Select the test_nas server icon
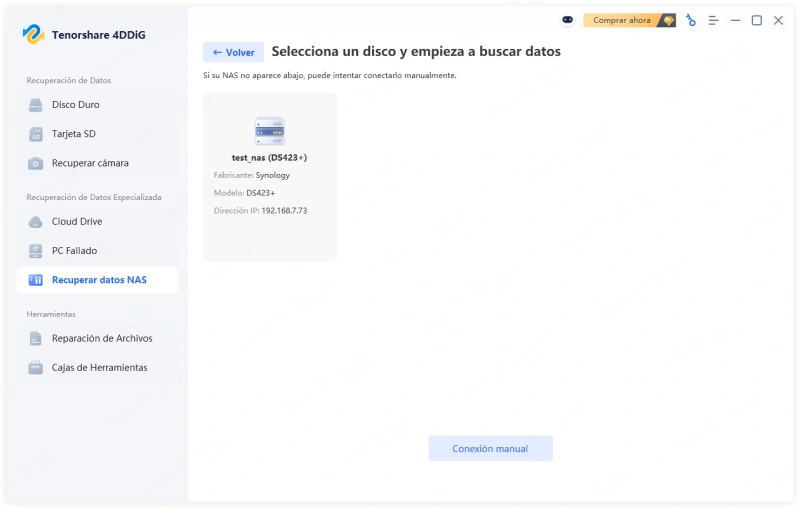Image resolution: width=800 pixels, height=508 pixels. [x=270, y=131]
